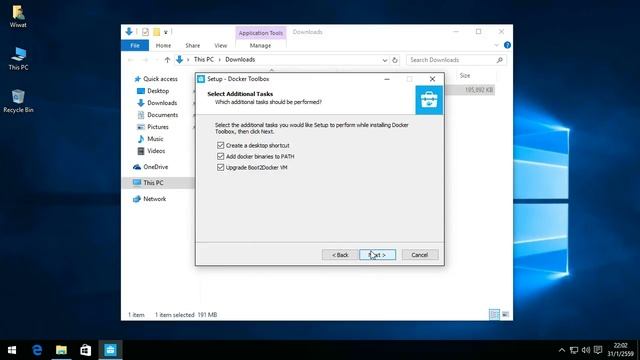Refresh the Downloads folder

(395, 60)
